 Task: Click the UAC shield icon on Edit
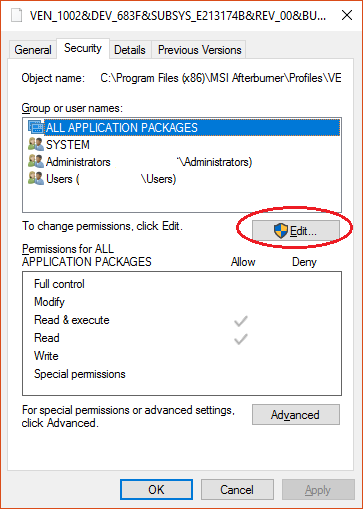[x=281, y=231]
